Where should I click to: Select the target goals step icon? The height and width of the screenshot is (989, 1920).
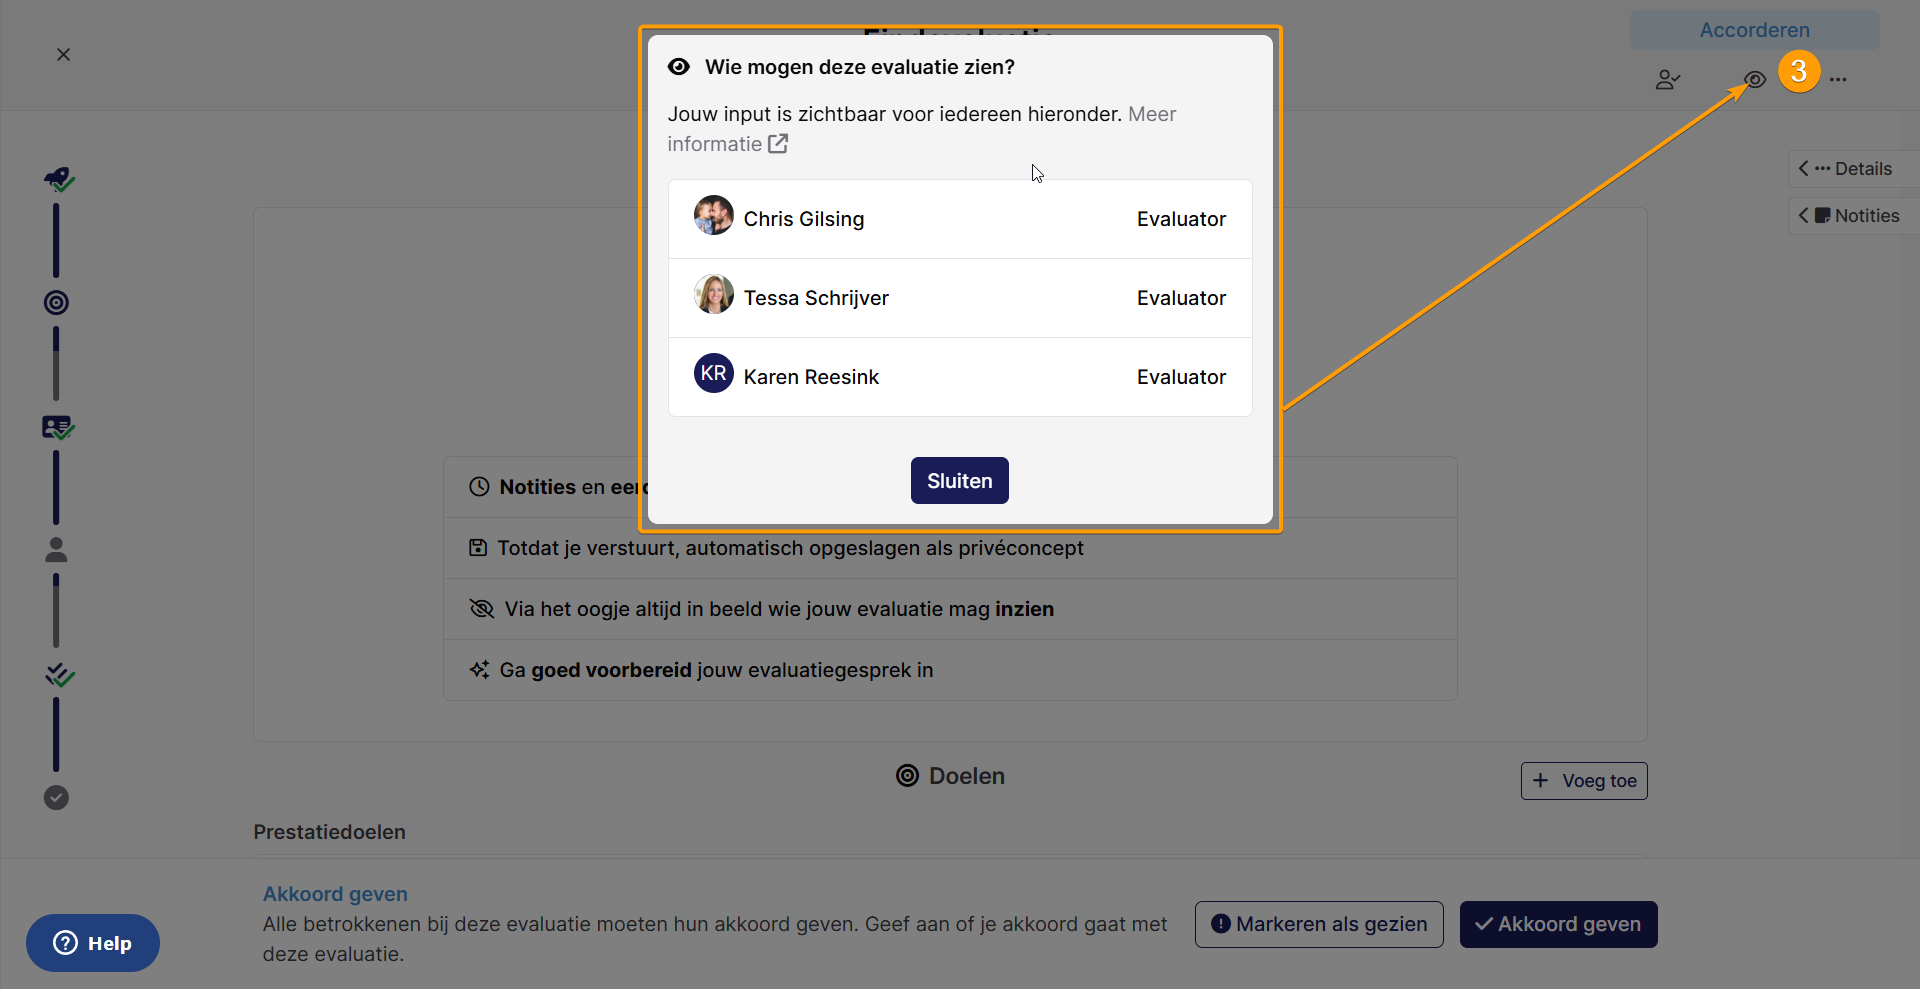tap(56, 302)
